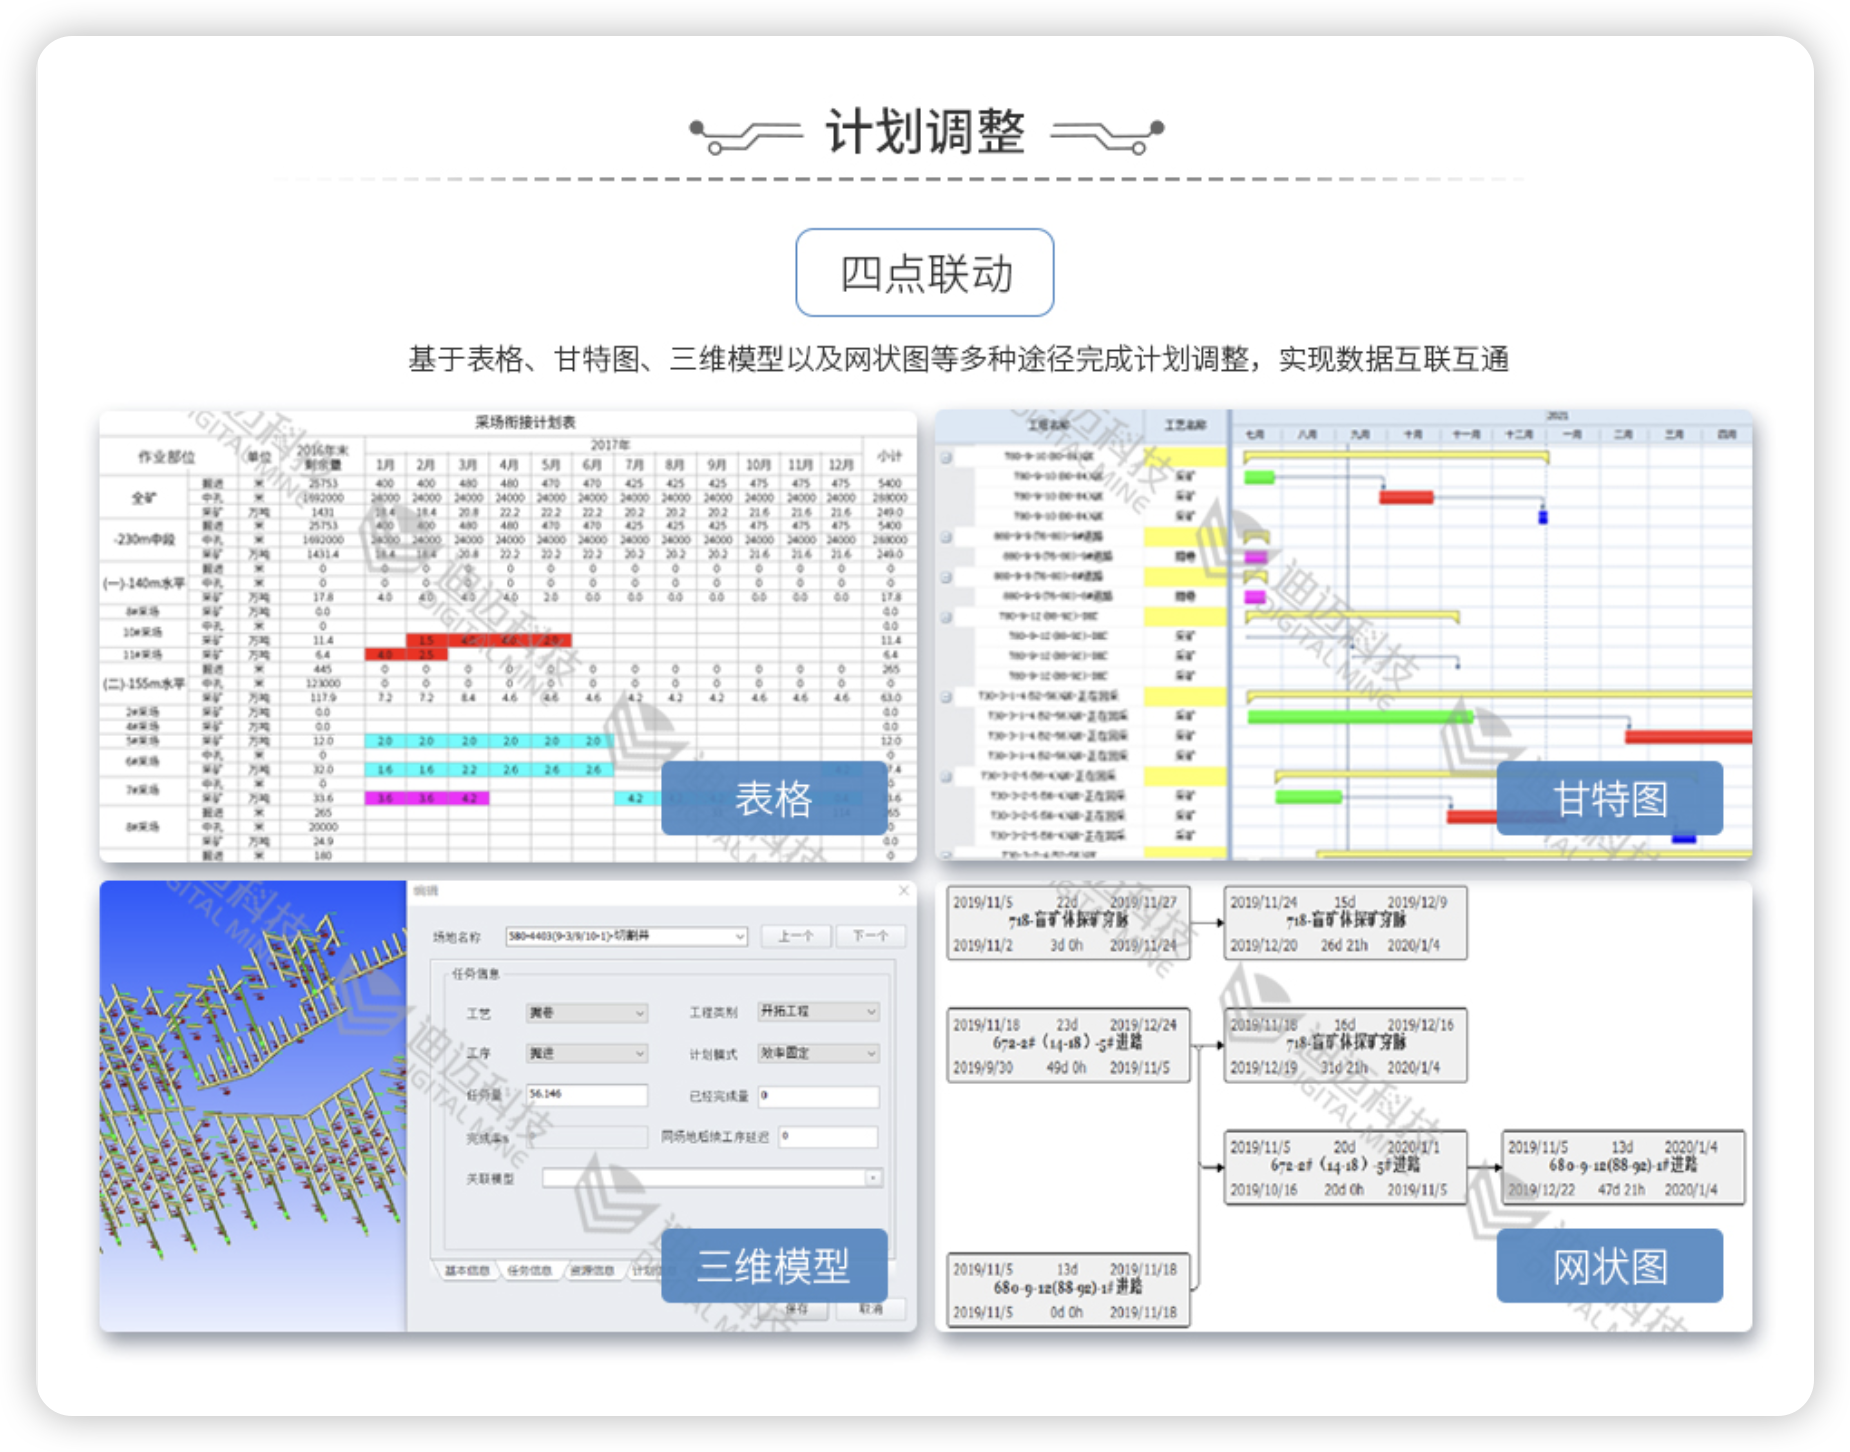Click the 任务量 input field
This screenshot has width=1850, height=1452.
pyautogui.click(x=587, y=1095)
